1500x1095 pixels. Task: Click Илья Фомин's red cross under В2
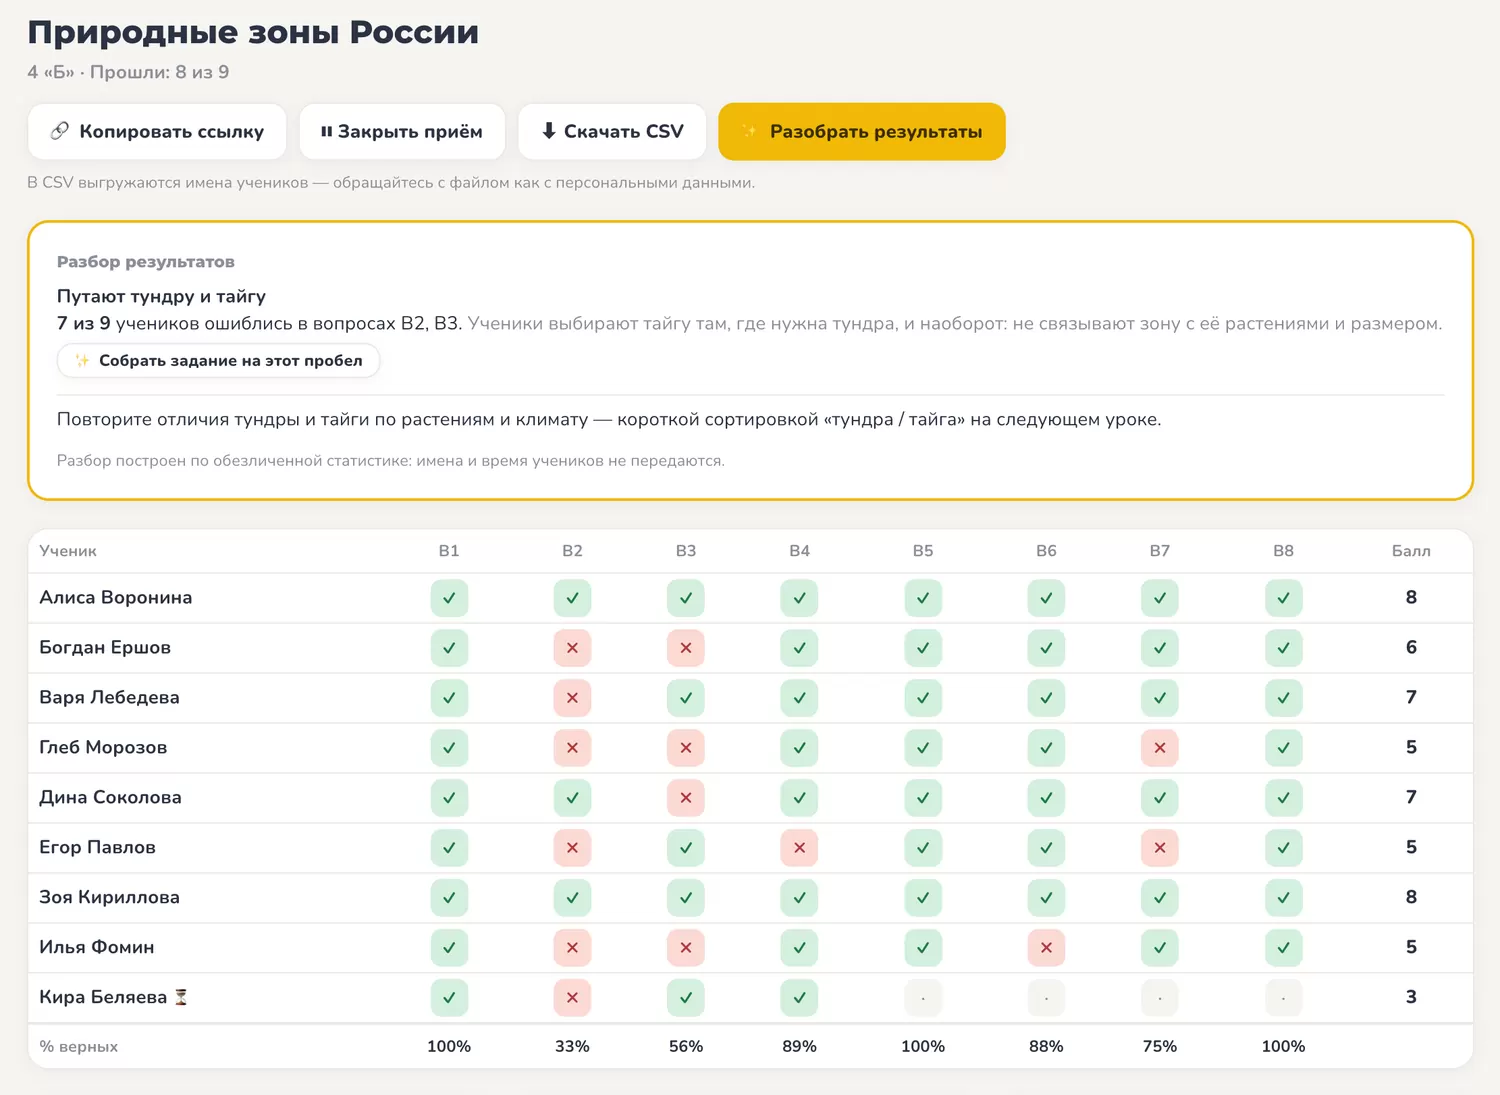572,948
